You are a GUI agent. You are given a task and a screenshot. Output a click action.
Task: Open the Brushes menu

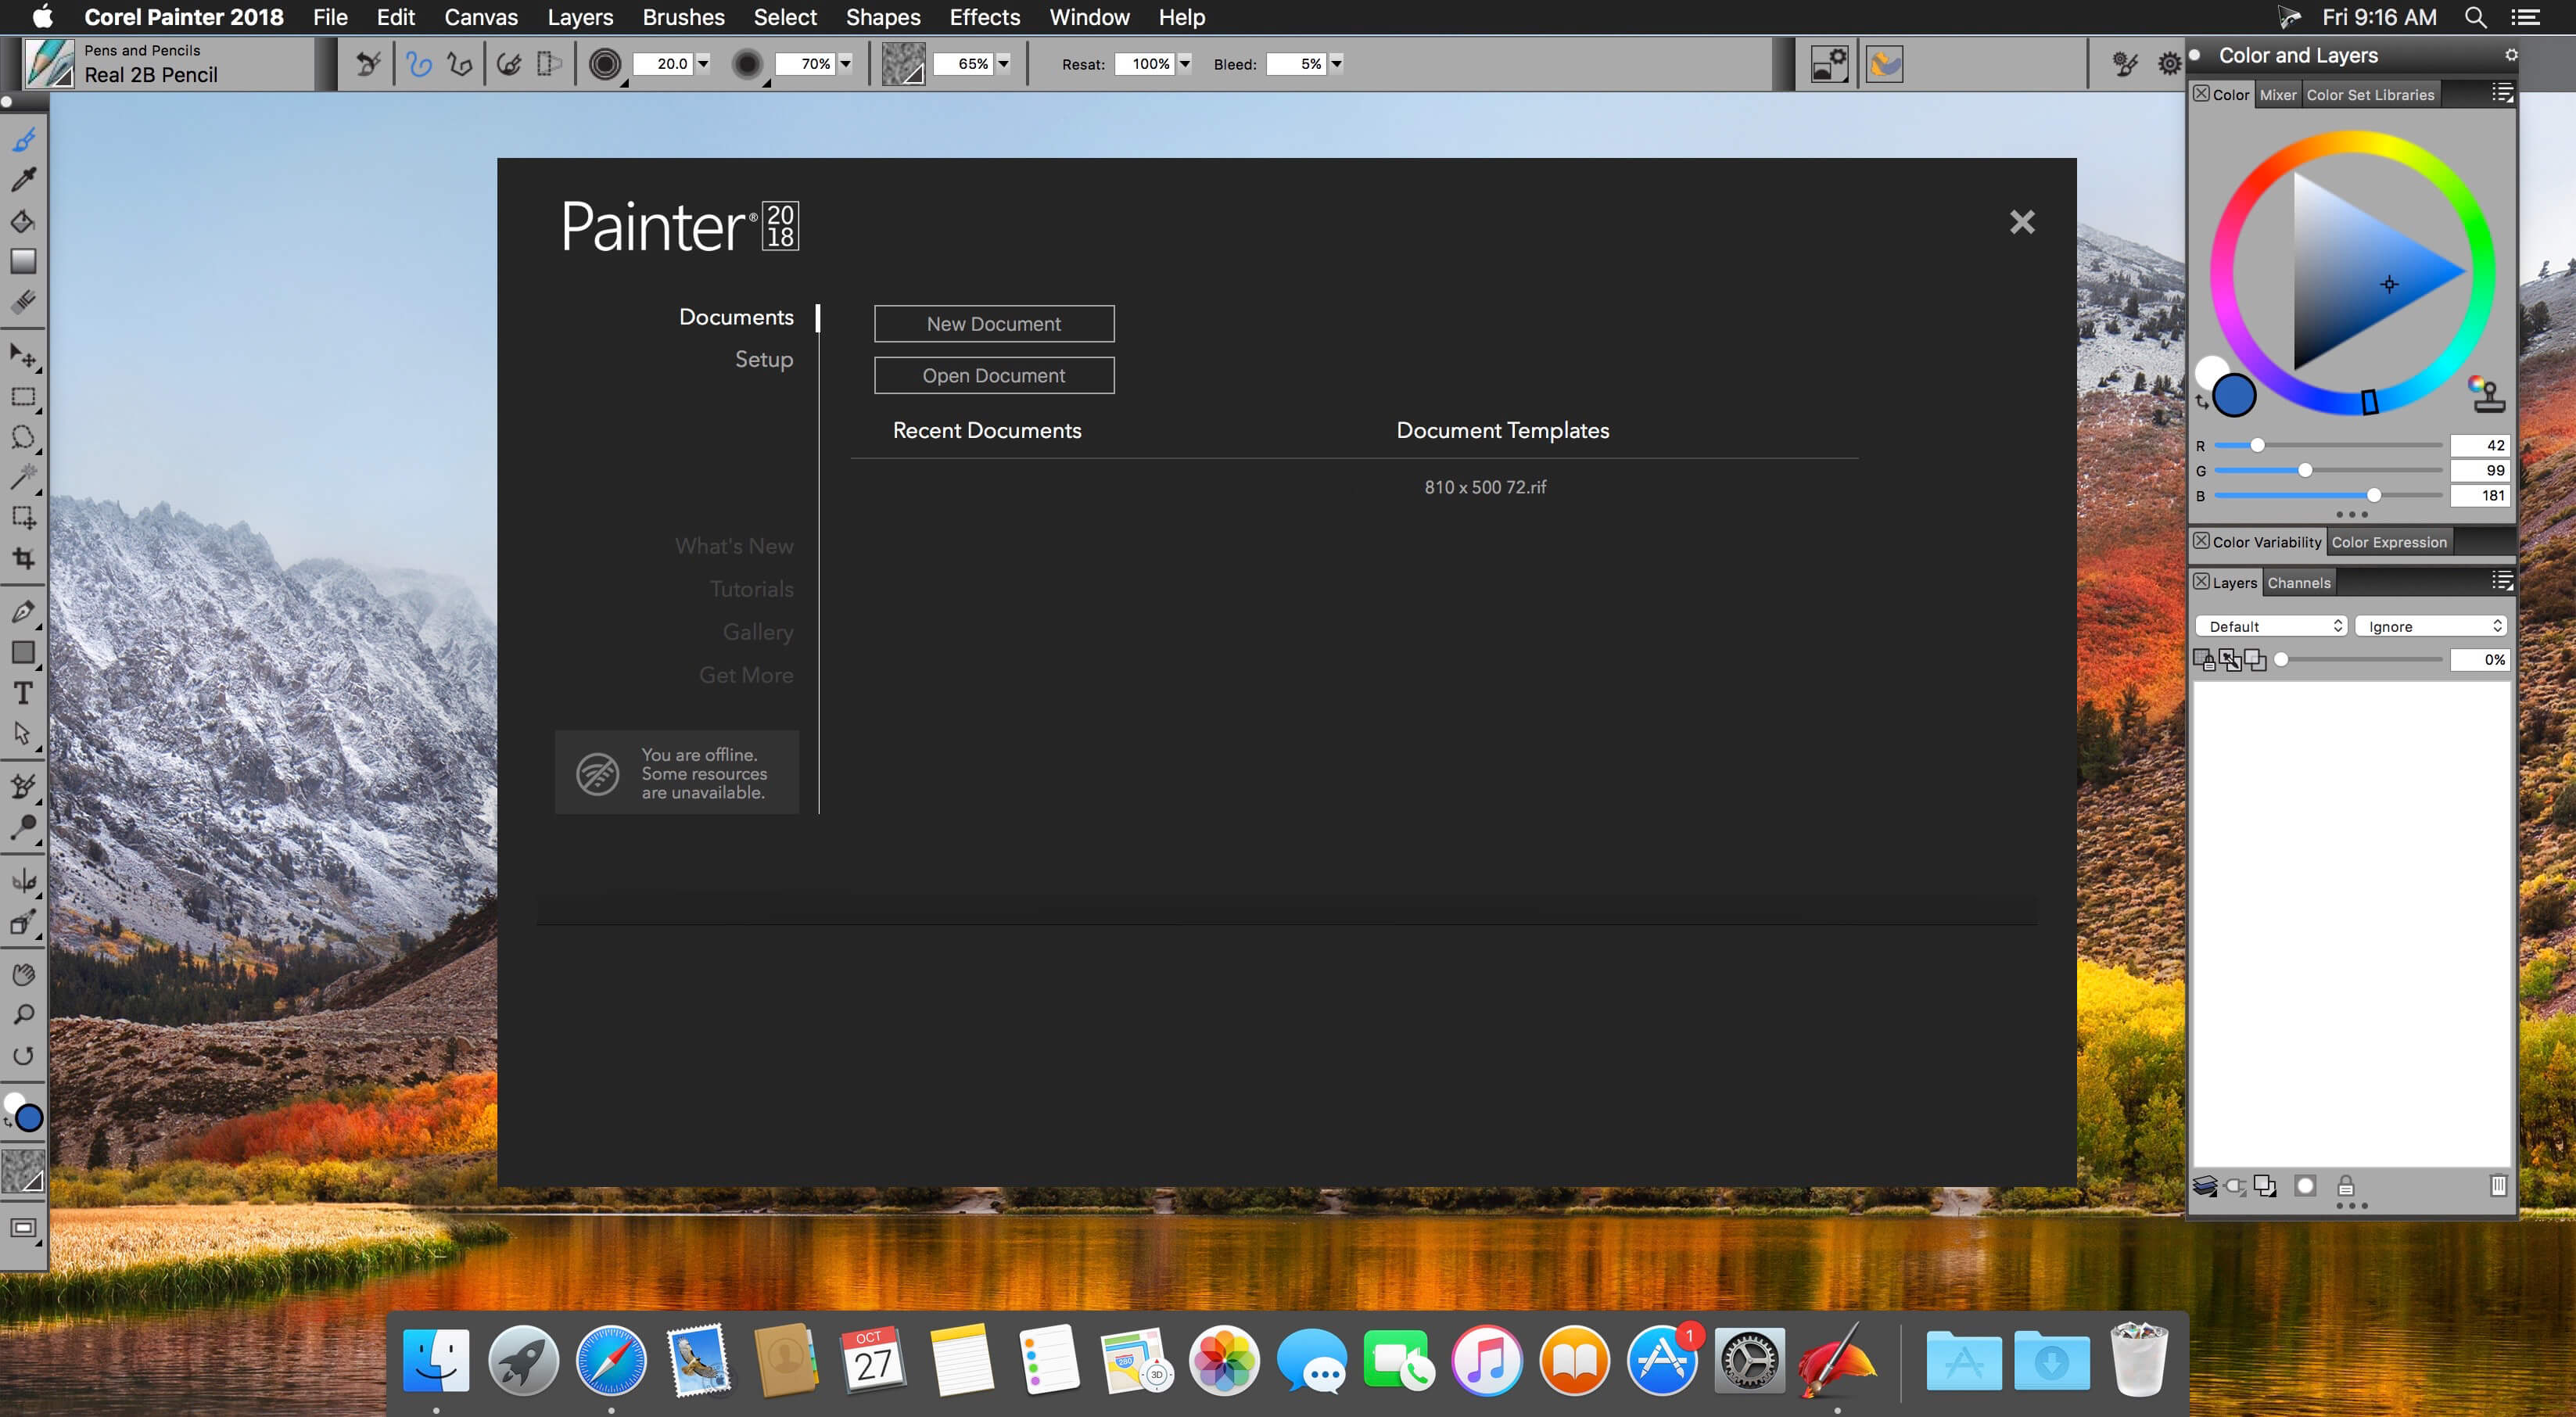(684, 17)
